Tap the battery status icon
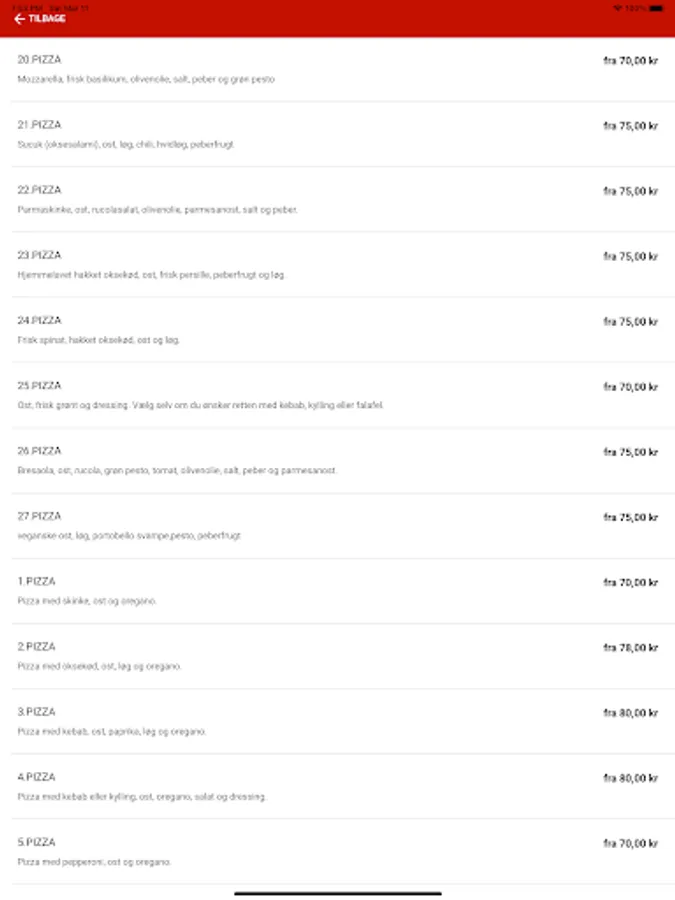This screenshot has height=900, width=675. pyautogui.click(x=655, y=7)
